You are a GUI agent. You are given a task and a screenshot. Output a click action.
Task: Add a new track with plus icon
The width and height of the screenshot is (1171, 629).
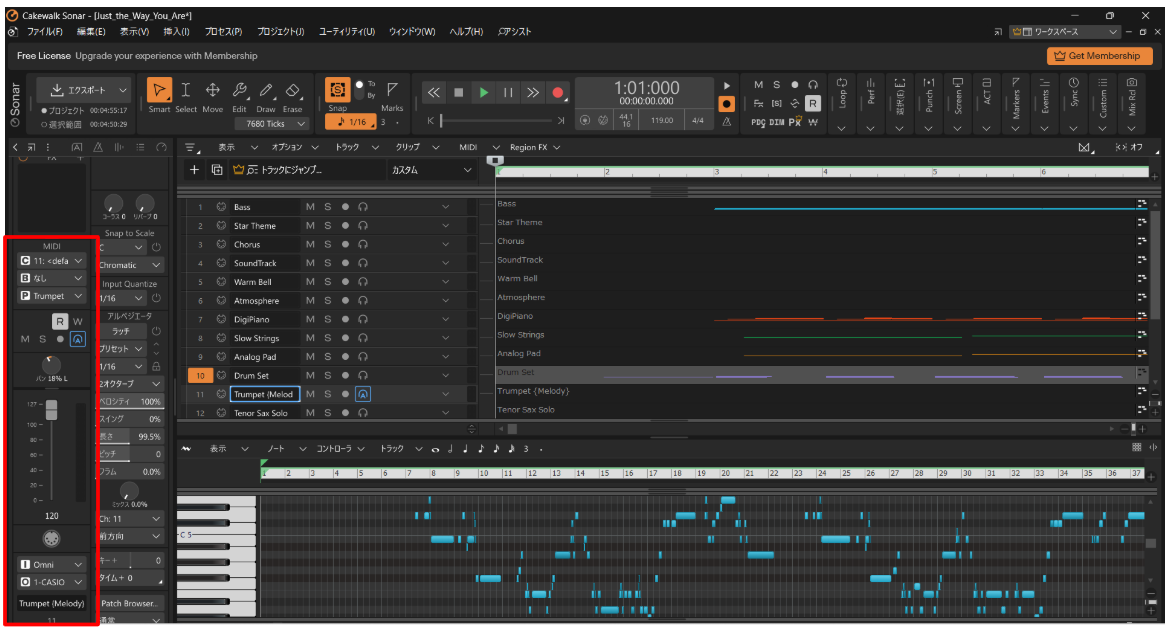pyautogui.click(x=194, y=170)
